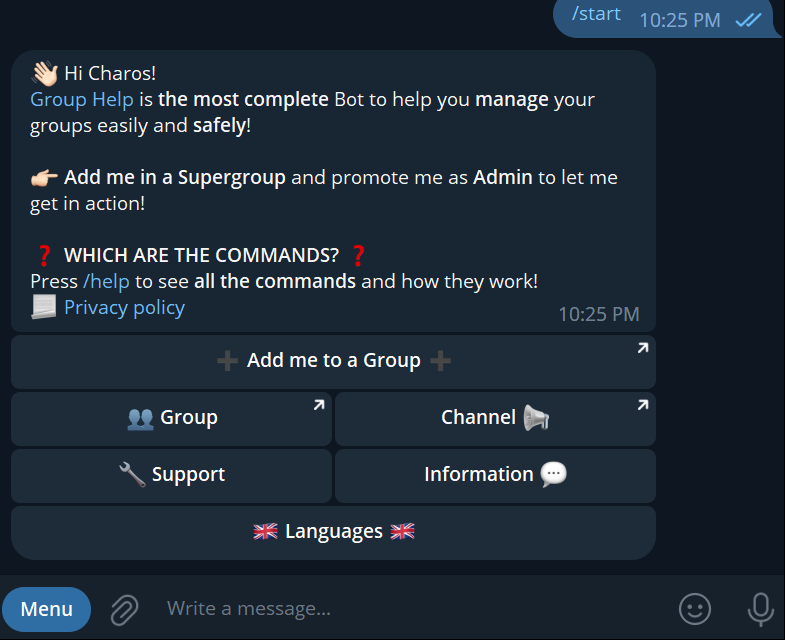Click the /start sent message bubble
Screen dimensions: 785x640
[666, 19]
